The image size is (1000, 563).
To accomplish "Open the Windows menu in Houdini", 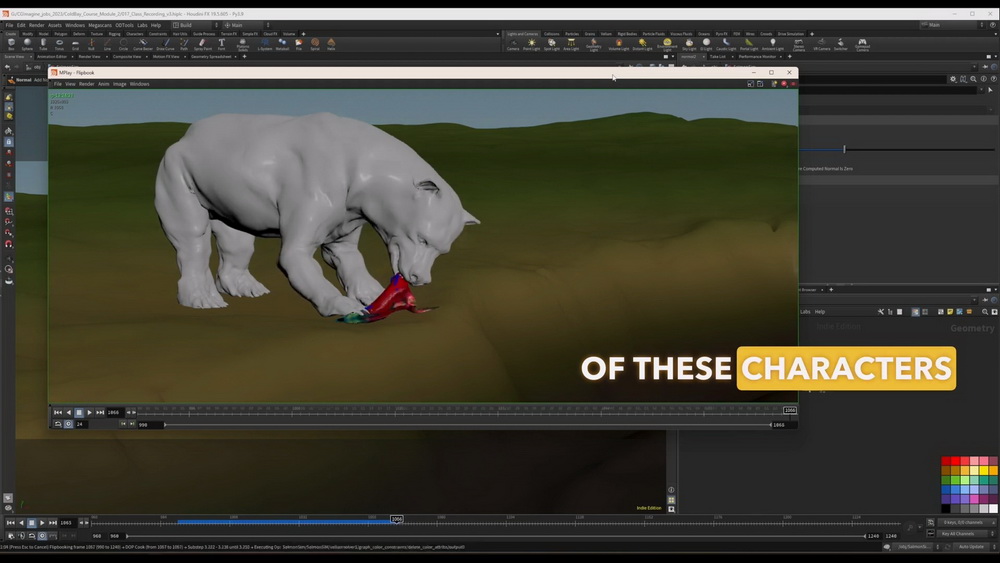I will 75,25.
